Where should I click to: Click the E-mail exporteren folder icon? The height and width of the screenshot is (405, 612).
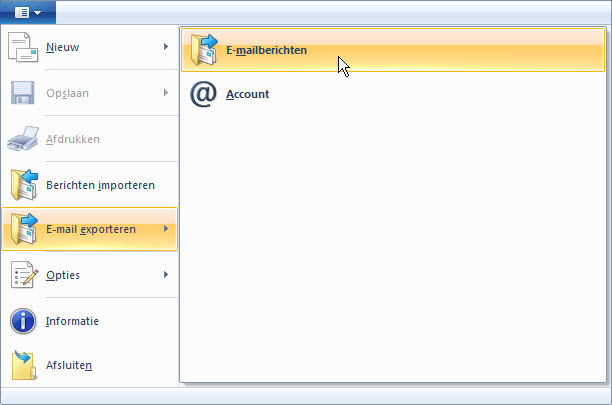(x=23, y=230)
